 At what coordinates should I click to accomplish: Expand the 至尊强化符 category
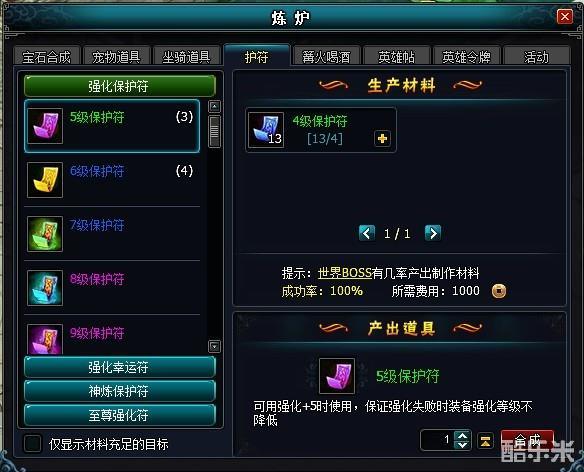120,415
